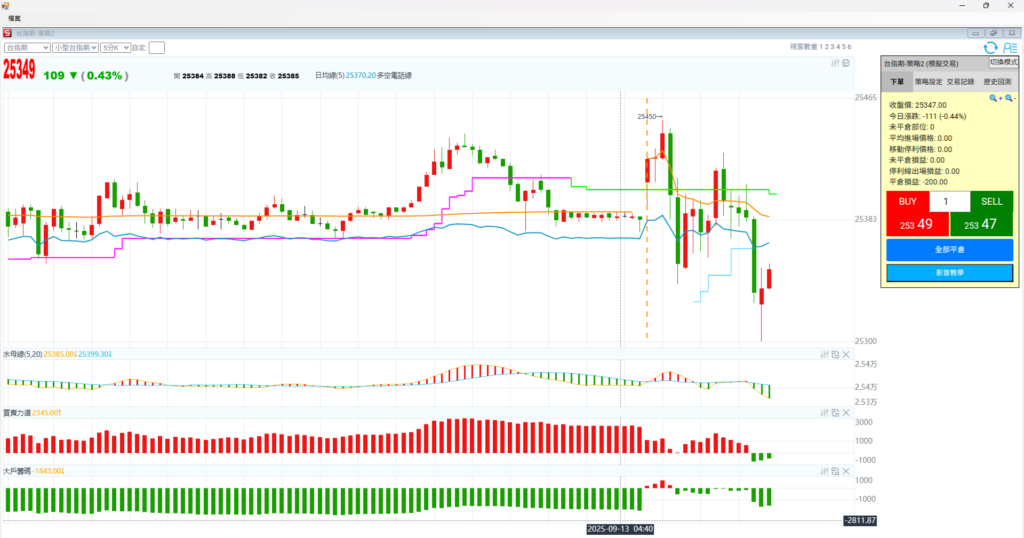This screenshot has width=1024, height=538.
Task: Click the copy icon on 水母線 panel
Action: (835, 354)
